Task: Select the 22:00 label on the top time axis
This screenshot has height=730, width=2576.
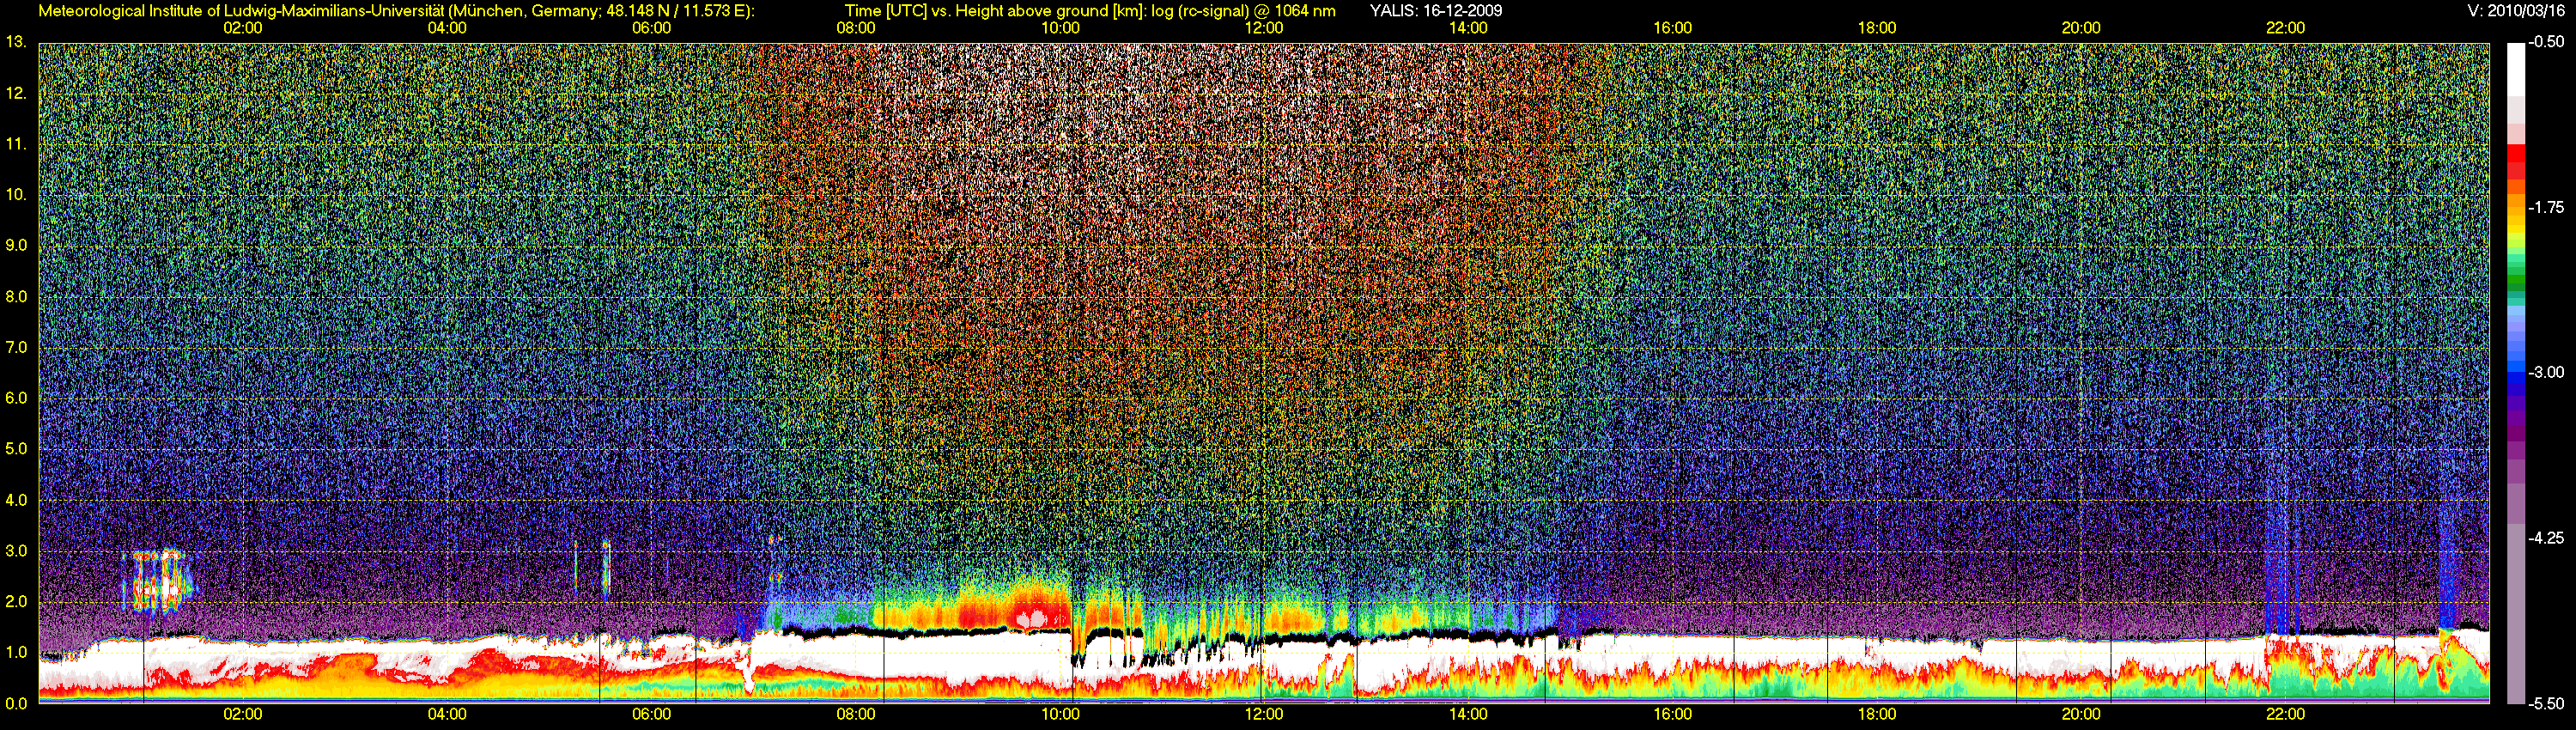Action: (2285, 28)
